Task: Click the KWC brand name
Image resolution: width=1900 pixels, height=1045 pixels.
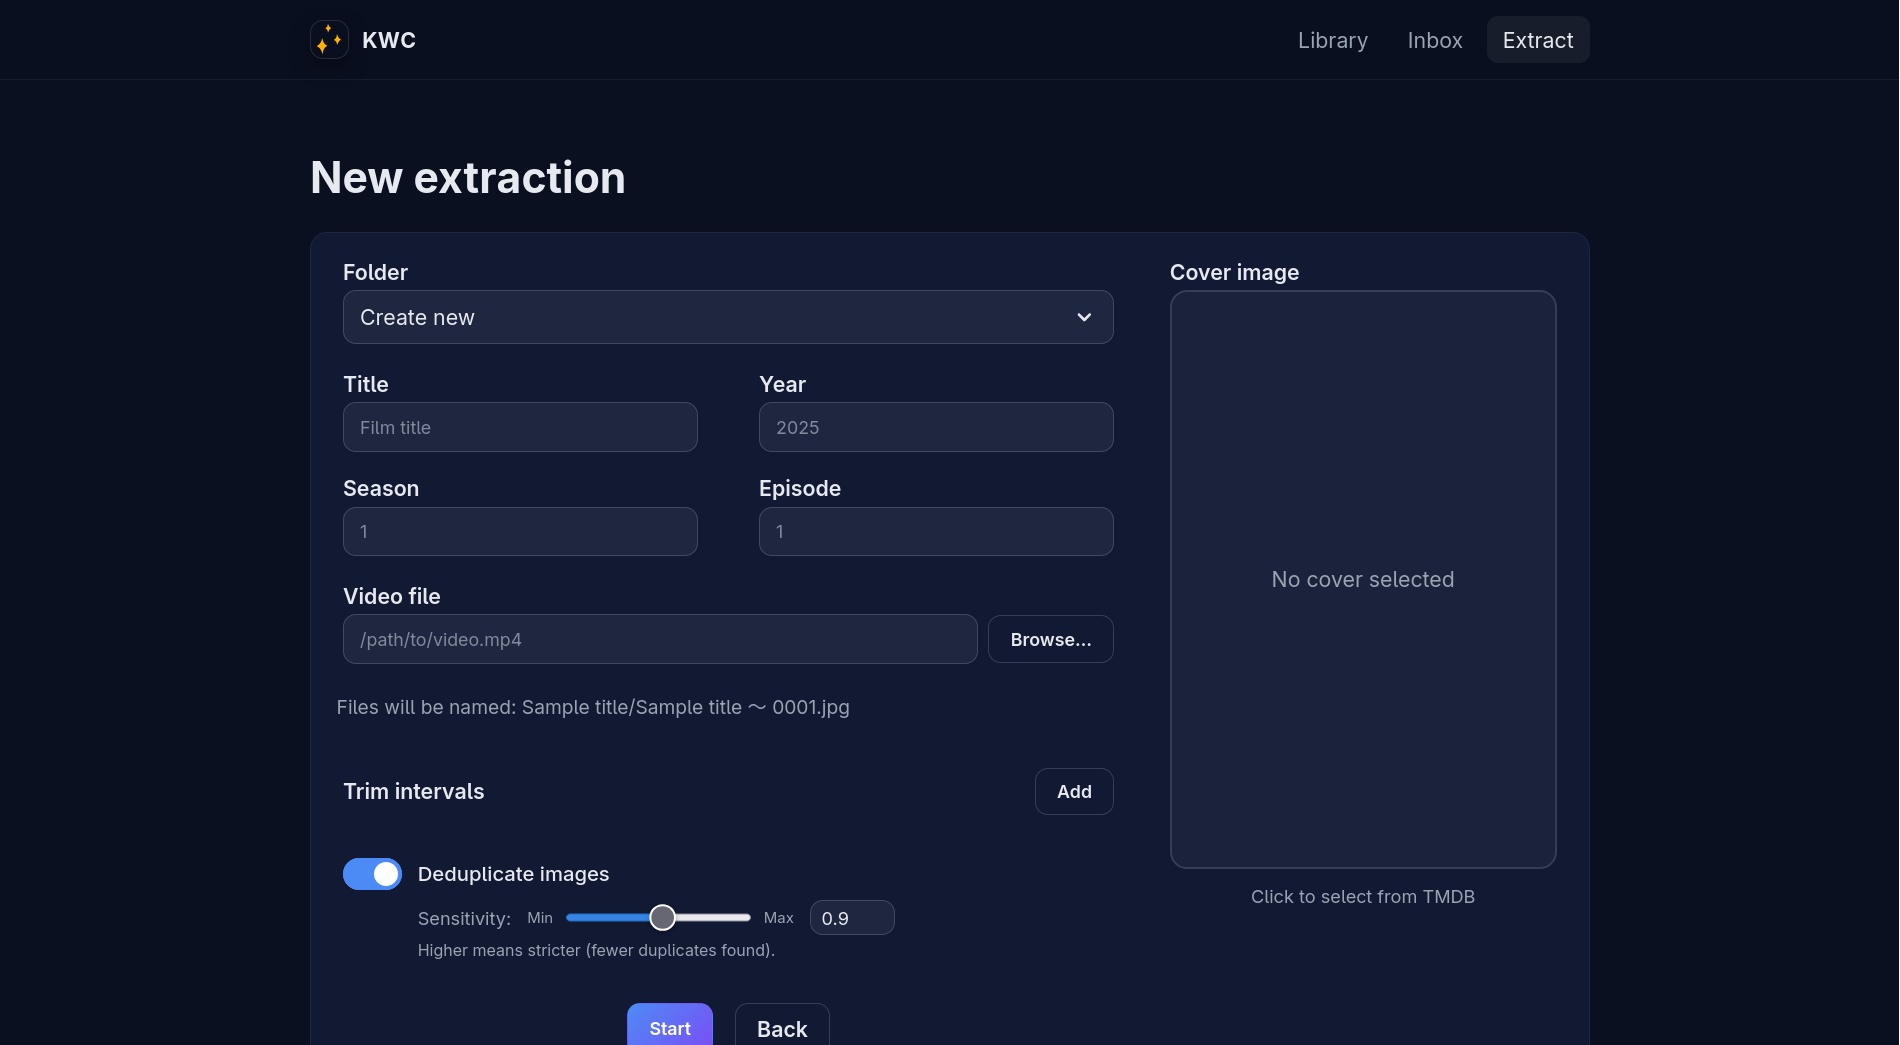Action: (389, 40)
